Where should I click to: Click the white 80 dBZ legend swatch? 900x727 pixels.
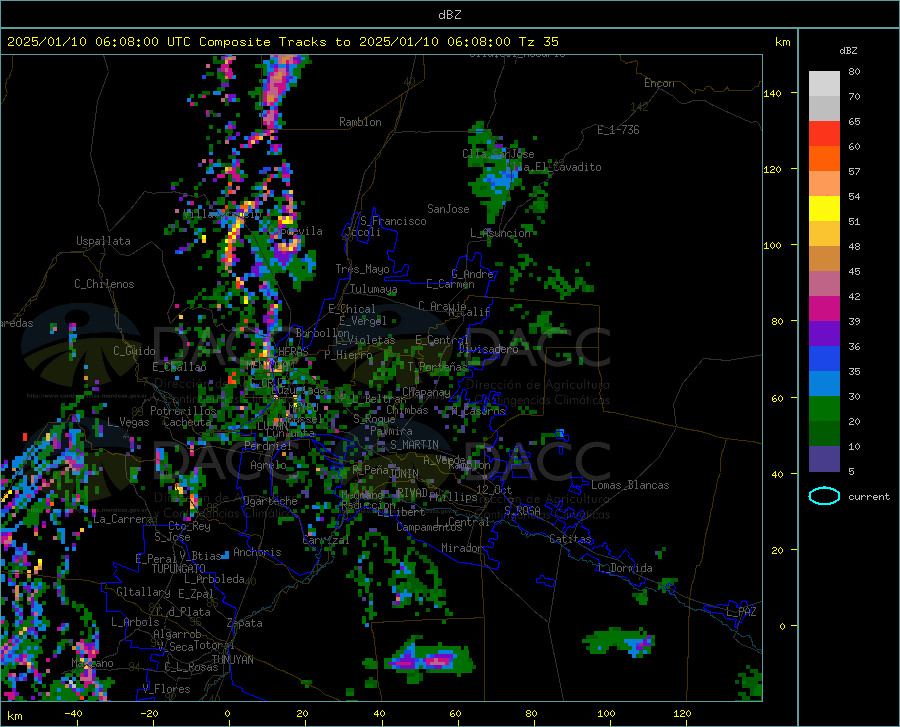[x=824, y=84]
